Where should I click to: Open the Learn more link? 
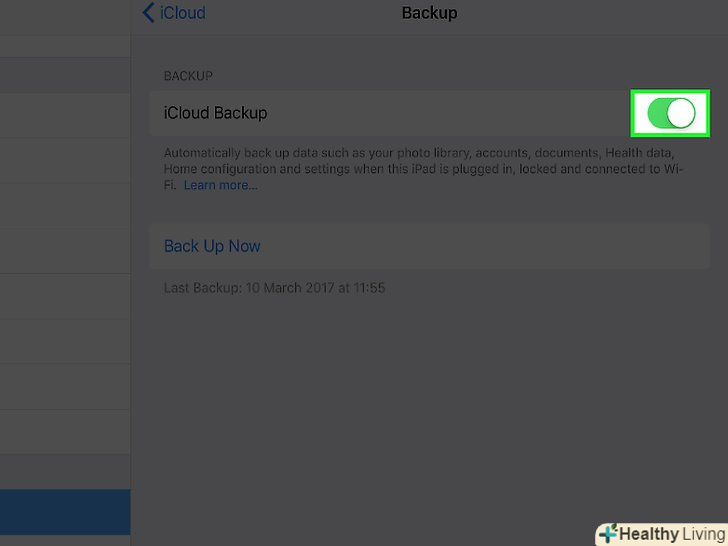(220, 185)
